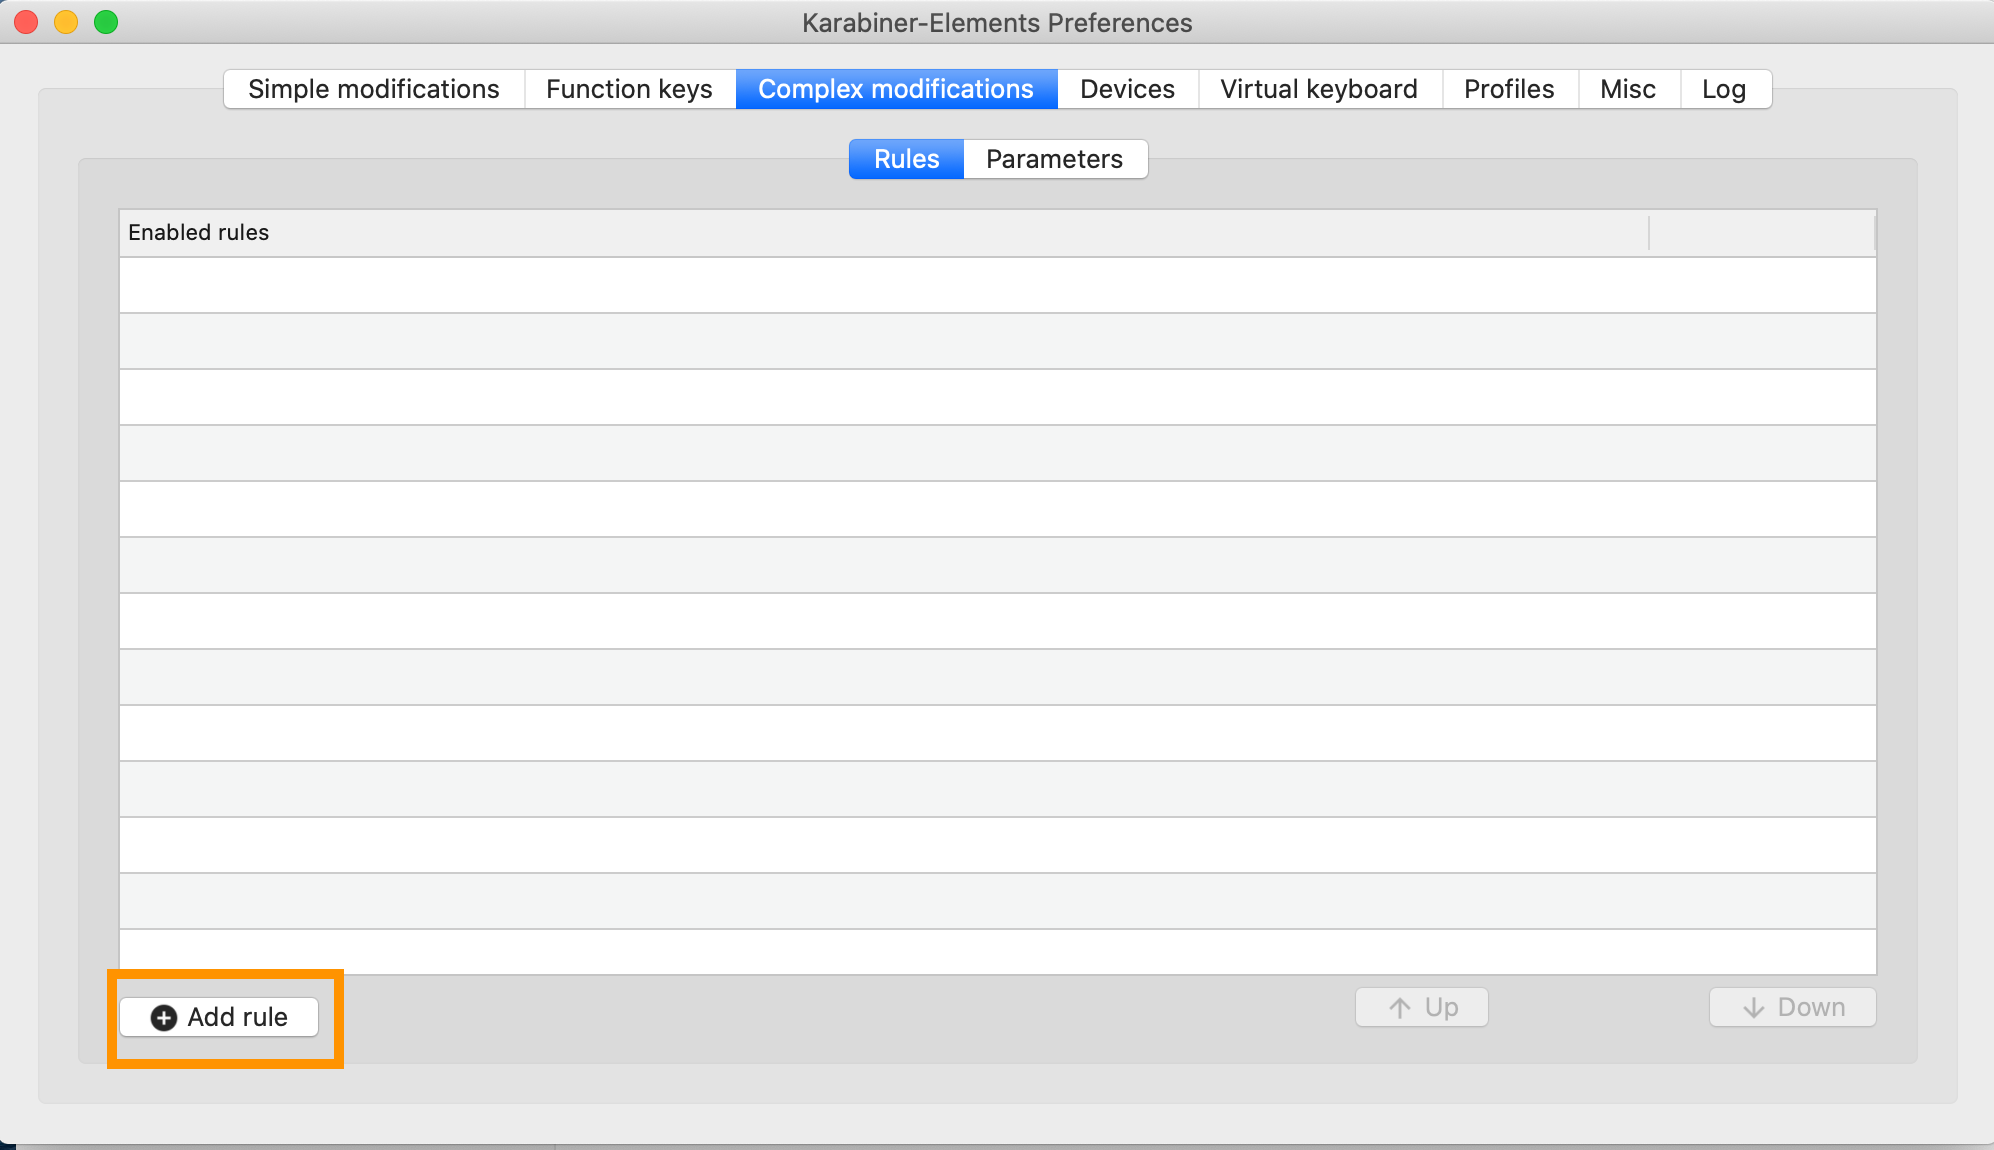Screen dimensions: 1994x1150
Task: Open the Misc tab
Action: pos(1627,89)
